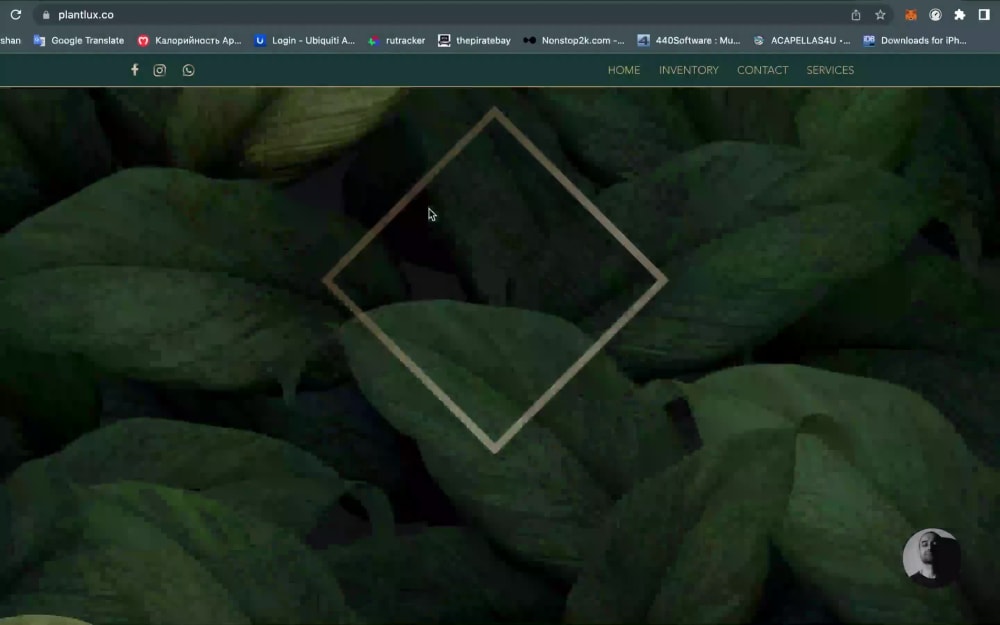The height and width of the screenshot is (625, 1000).
Task: Click the padlock site security icon
Action: coord(46,15)
